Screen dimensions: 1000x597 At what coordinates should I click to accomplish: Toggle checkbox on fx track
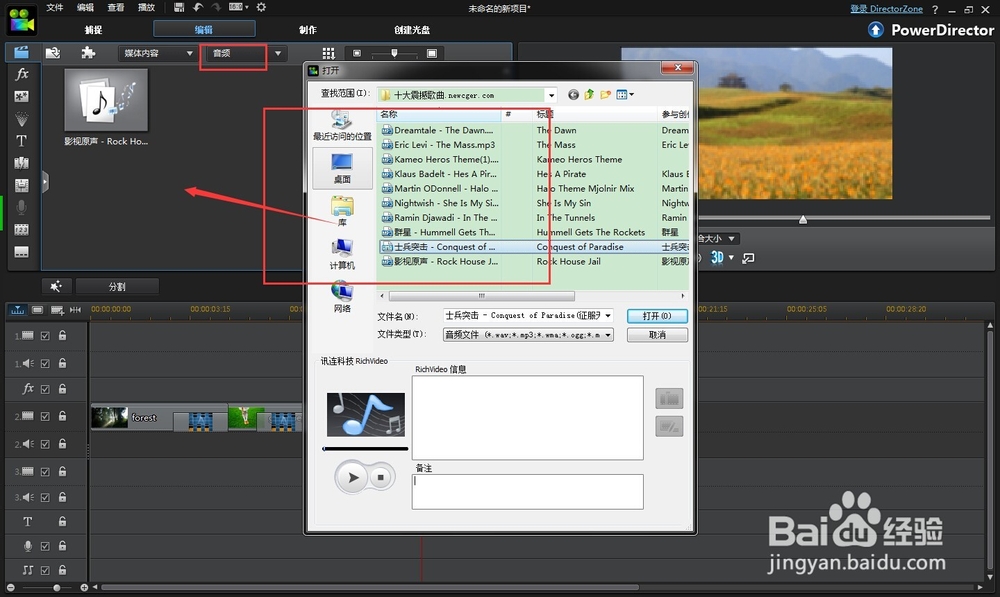(x=45, y=389)
